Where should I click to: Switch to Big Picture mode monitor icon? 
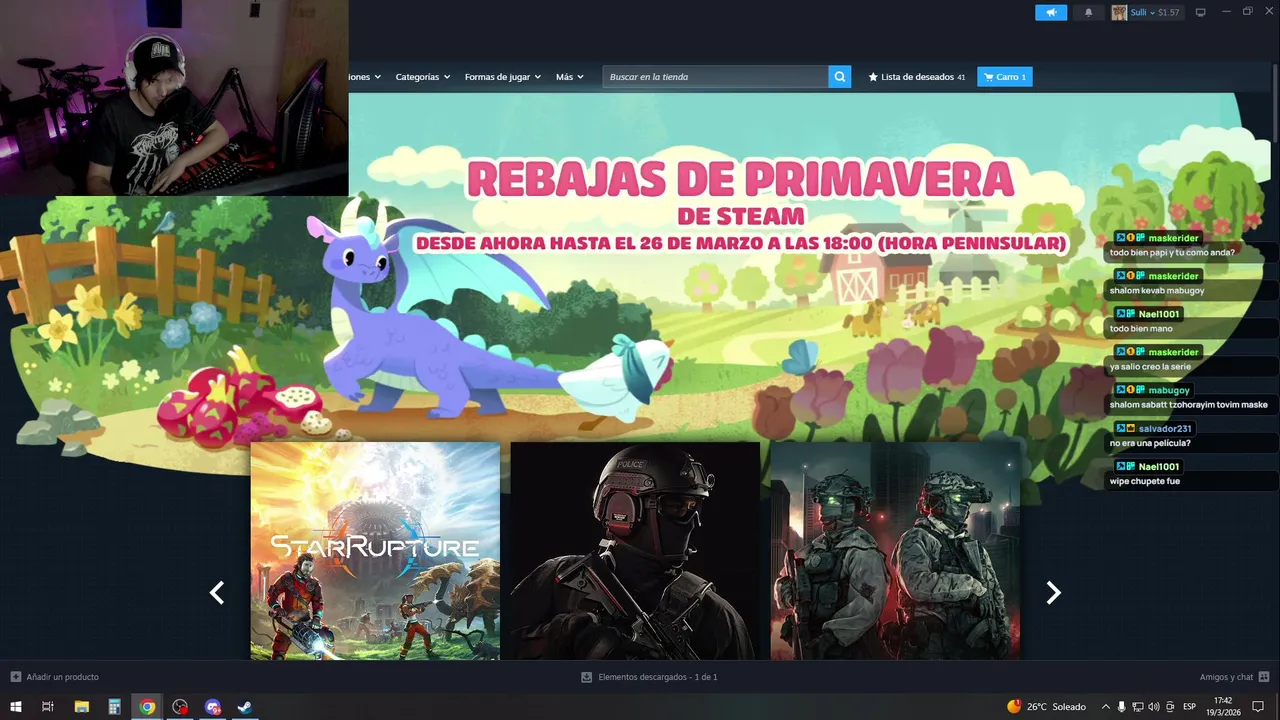click(1201, 13)
